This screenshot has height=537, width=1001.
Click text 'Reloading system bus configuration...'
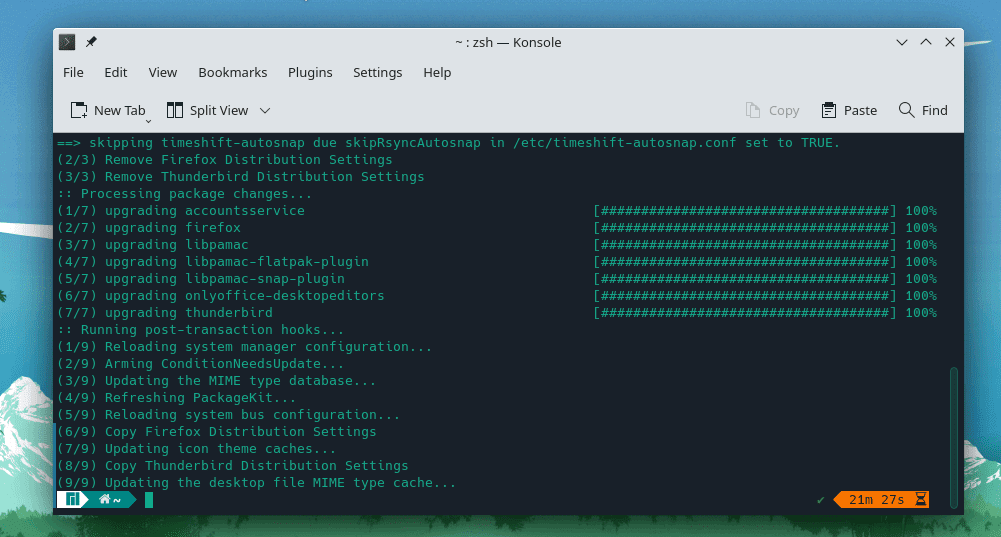click(252, 414)
